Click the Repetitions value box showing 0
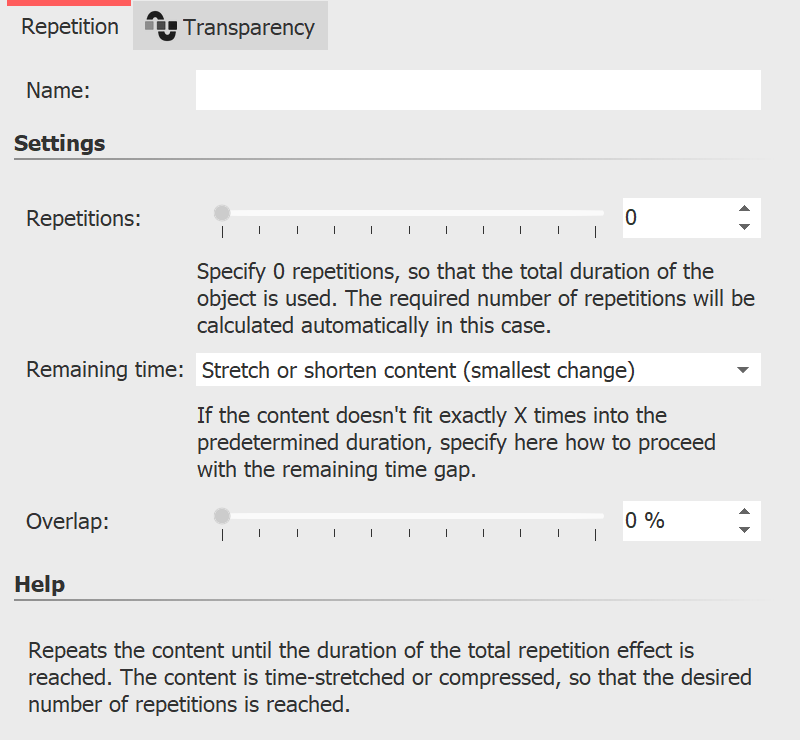The image size is (800, 740). (x=670, y=217)
